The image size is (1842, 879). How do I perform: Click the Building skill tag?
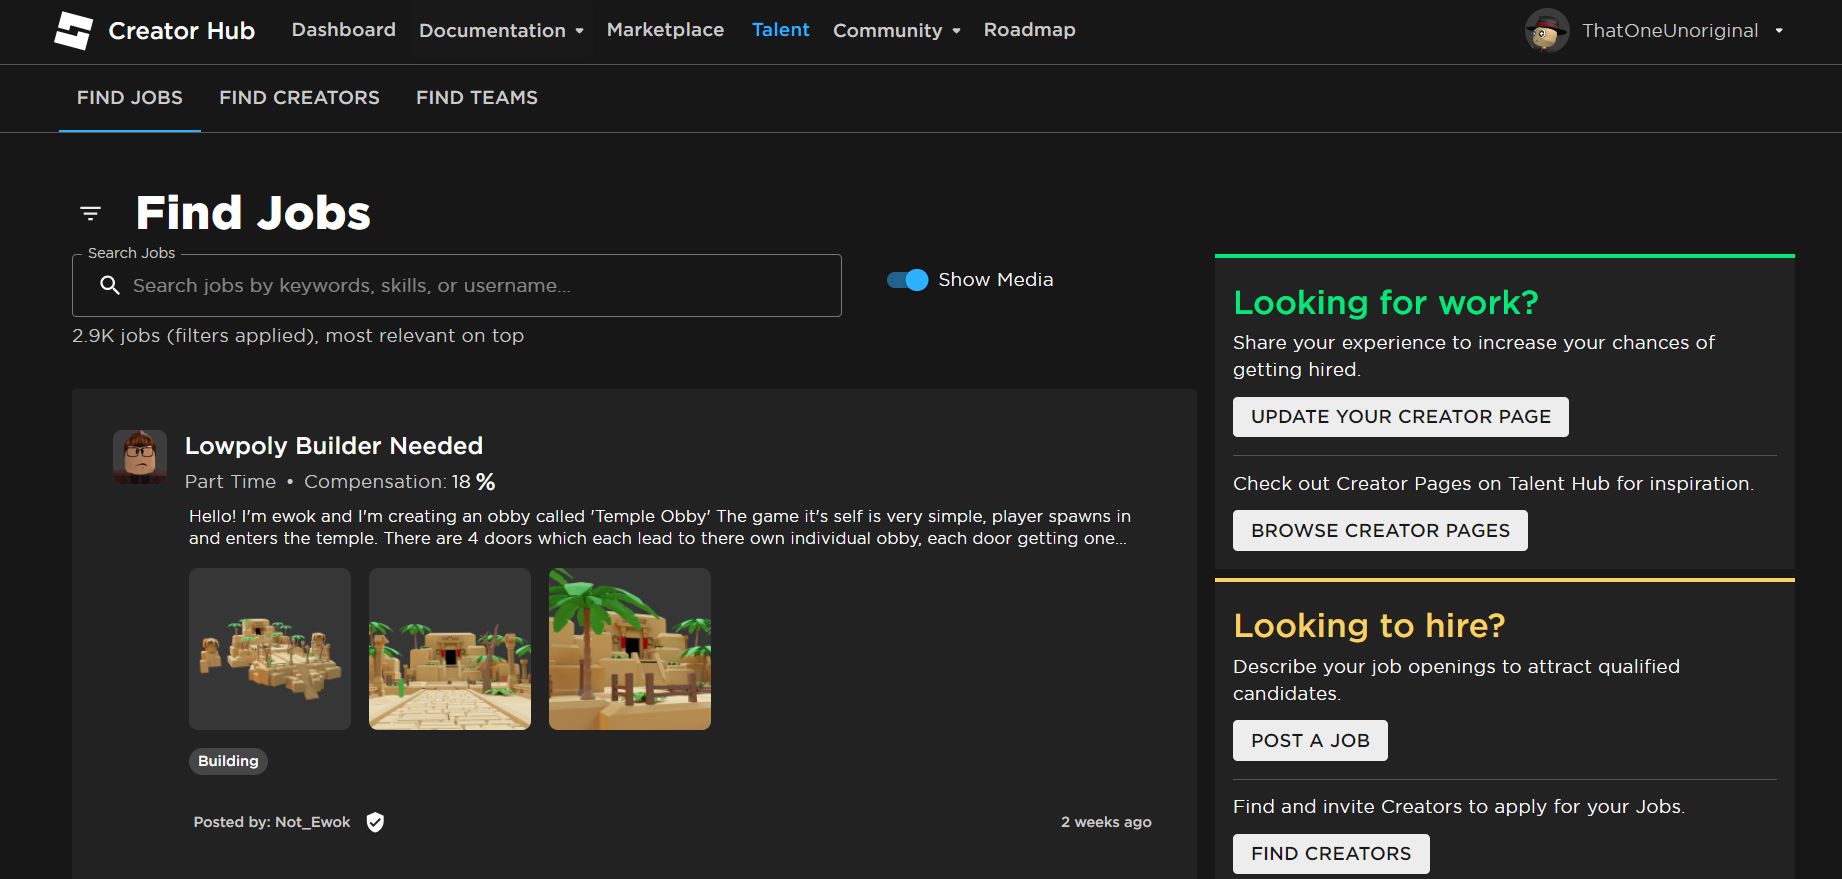coord(228,761)
